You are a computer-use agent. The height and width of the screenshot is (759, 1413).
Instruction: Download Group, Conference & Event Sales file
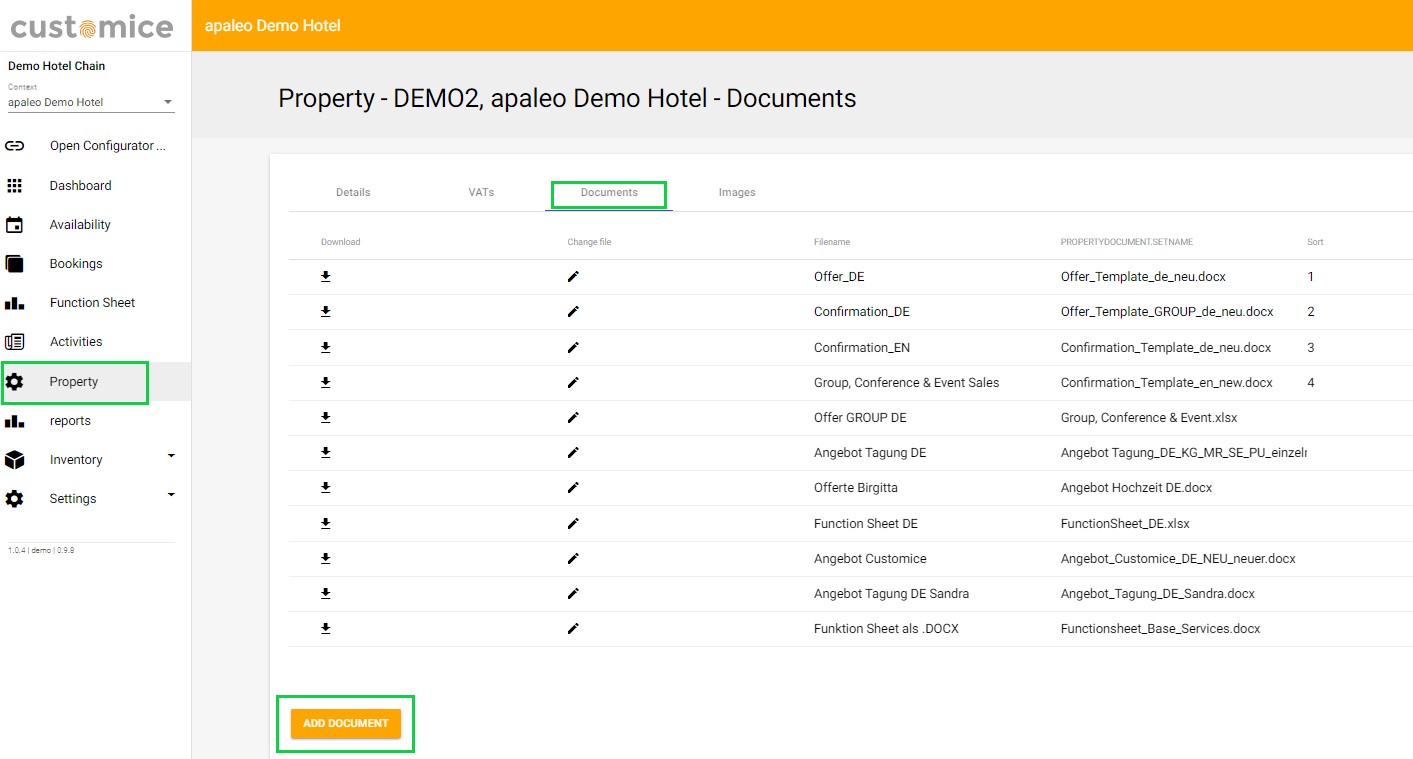coord(326,382)
